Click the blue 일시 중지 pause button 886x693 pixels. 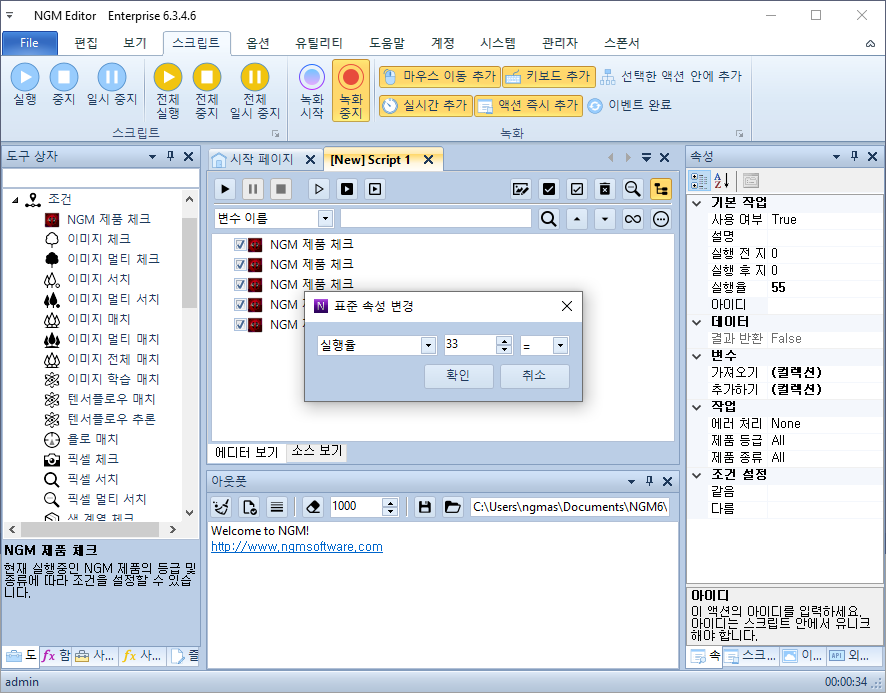[111, 84]
